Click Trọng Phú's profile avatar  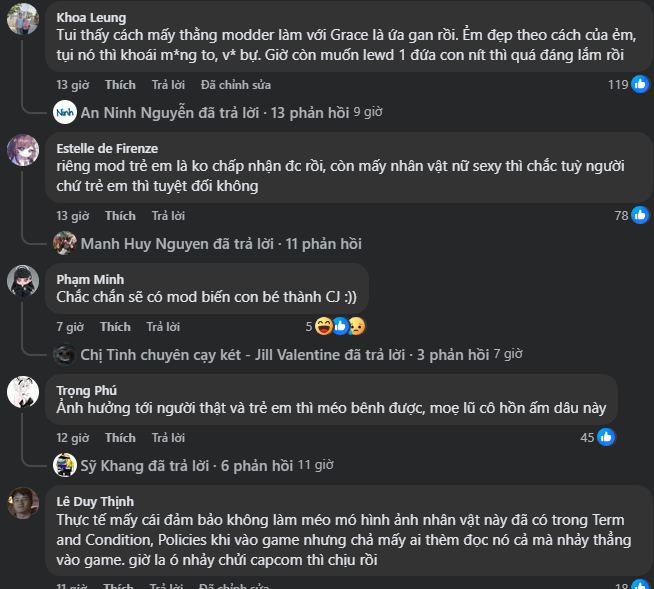(x=22, y=391)
